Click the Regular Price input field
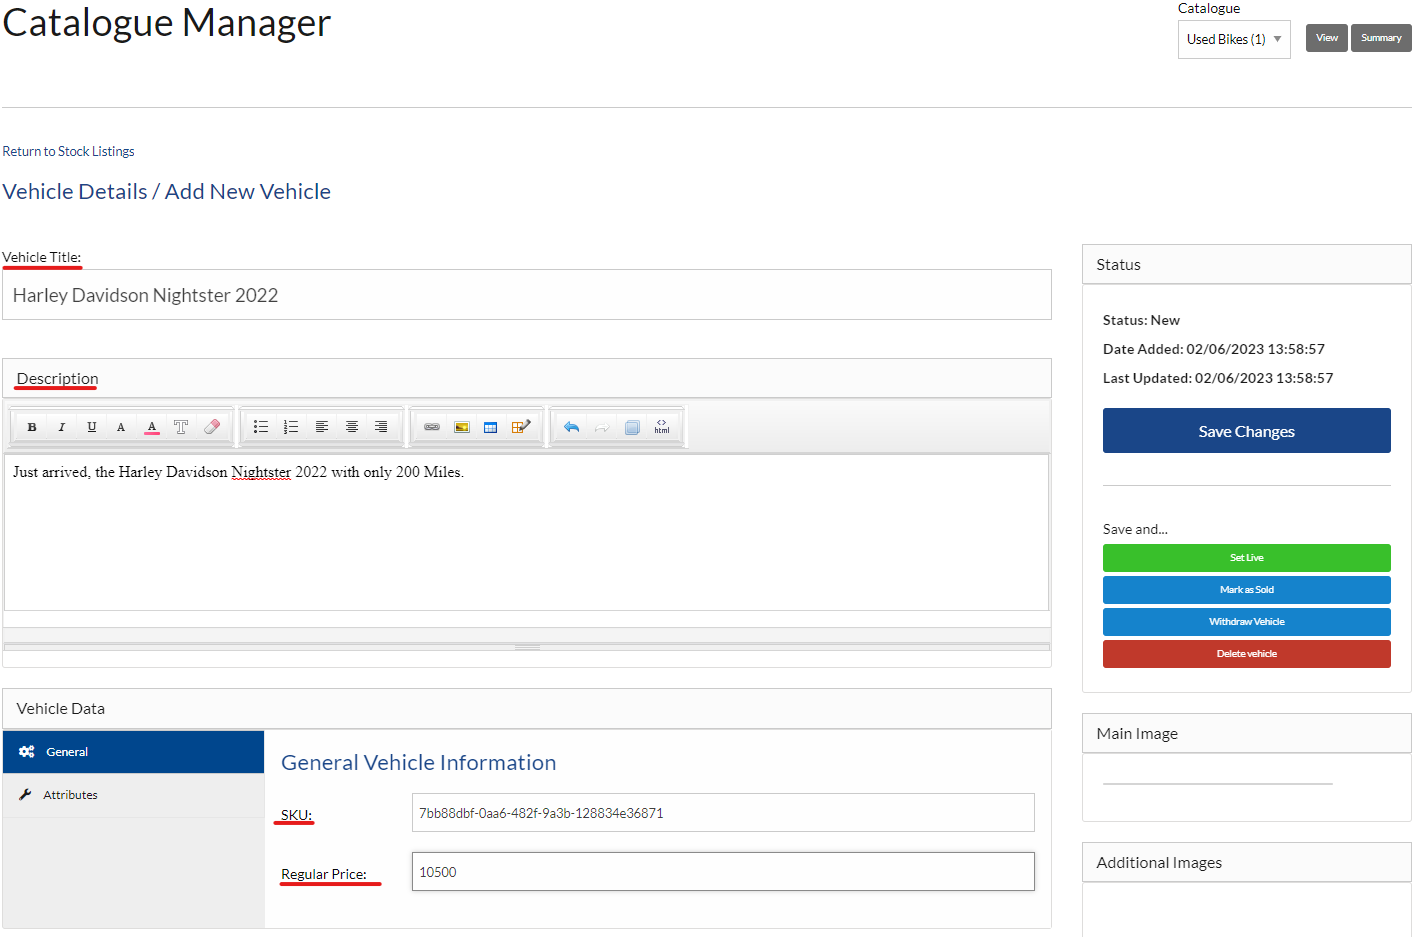This screenshot has width=1423, height=937. click(722, 872)
